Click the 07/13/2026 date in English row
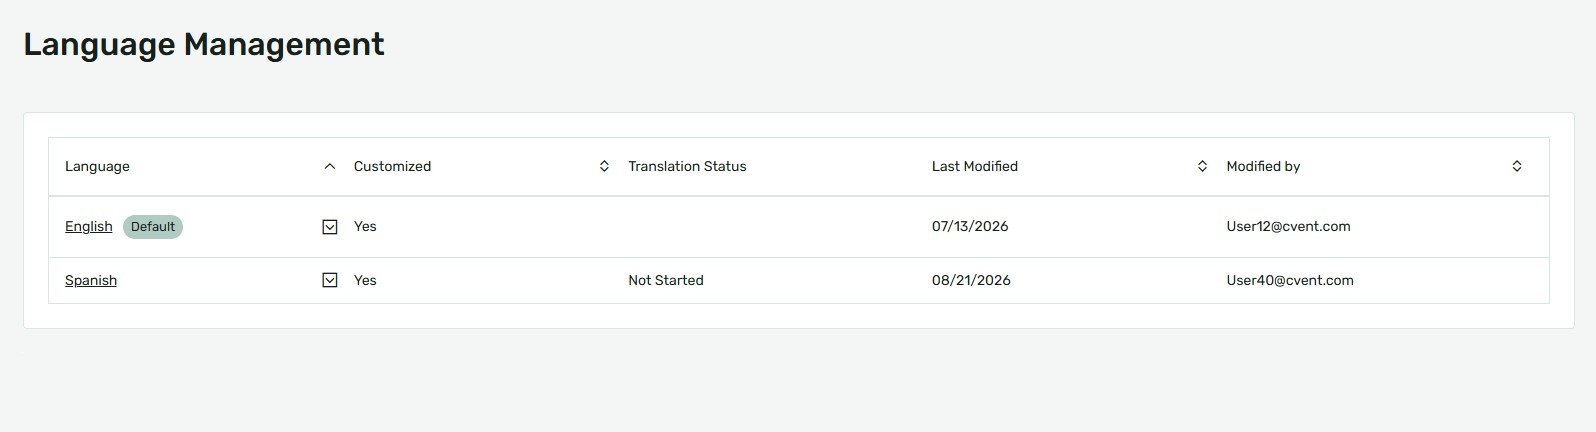This screenshot has height=432, width=1596. click(970, 227)
